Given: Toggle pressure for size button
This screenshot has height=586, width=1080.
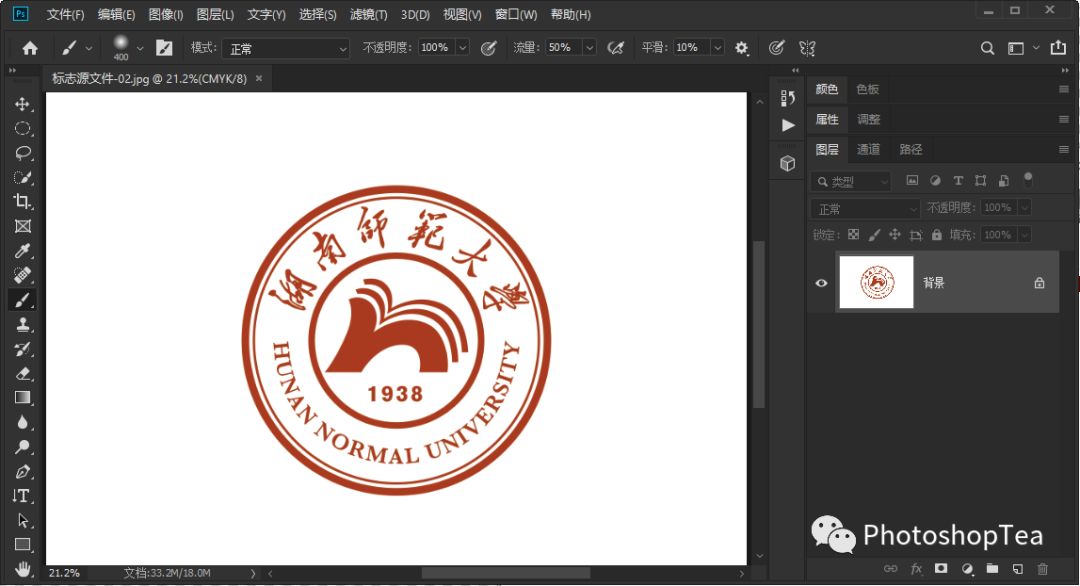Looking at the screenshot, I should click(776, 48).
